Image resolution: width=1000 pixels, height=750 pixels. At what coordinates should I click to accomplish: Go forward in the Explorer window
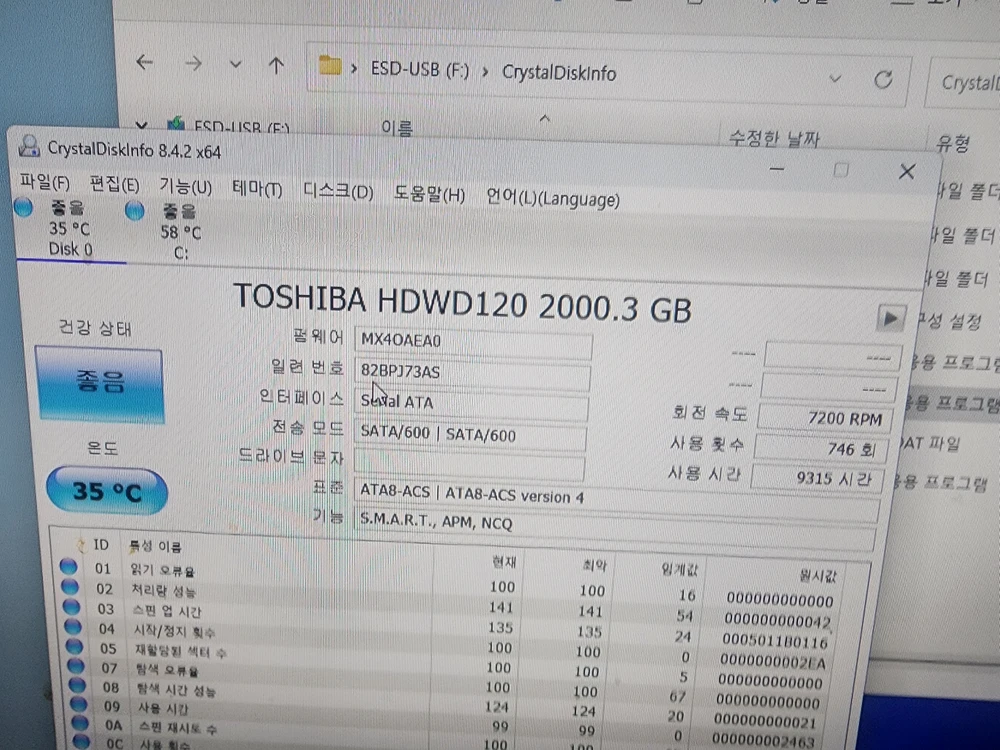(193, 63)
